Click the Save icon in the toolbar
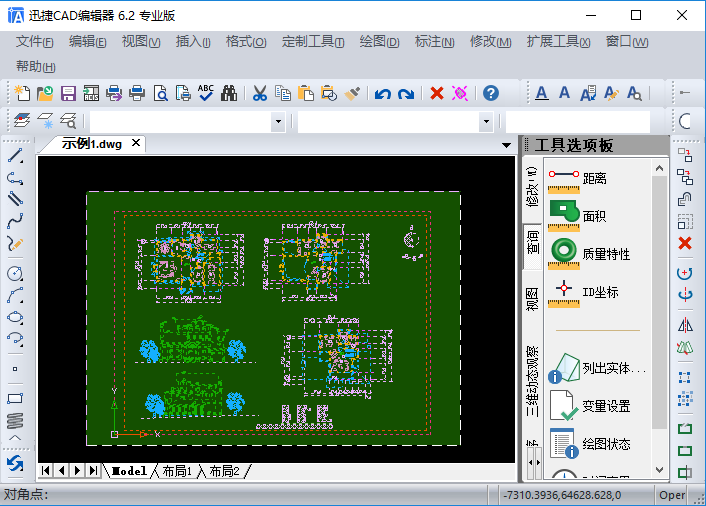 68,93
